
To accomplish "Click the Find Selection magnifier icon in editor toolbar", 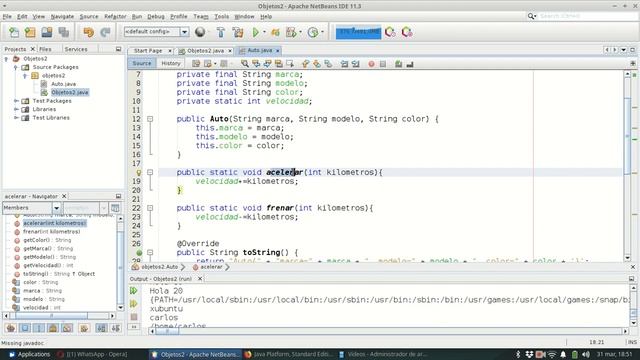I will pyautogui.click(x=244, y=64).
